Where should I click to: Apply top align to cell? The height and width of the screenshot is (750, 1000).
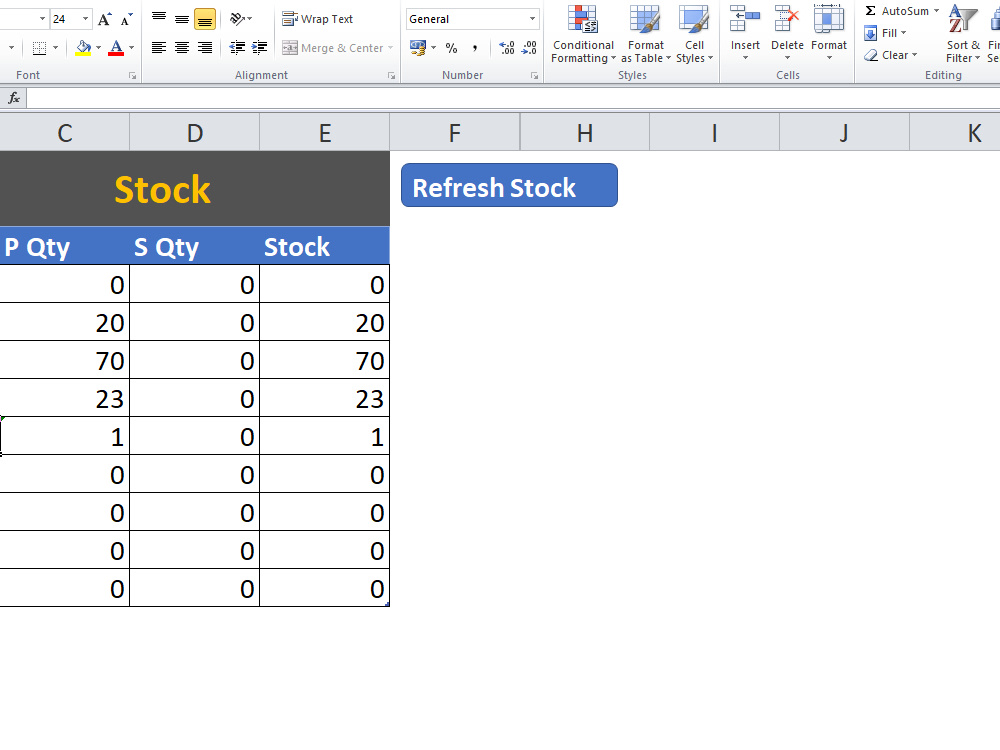[x=159, y=19]
